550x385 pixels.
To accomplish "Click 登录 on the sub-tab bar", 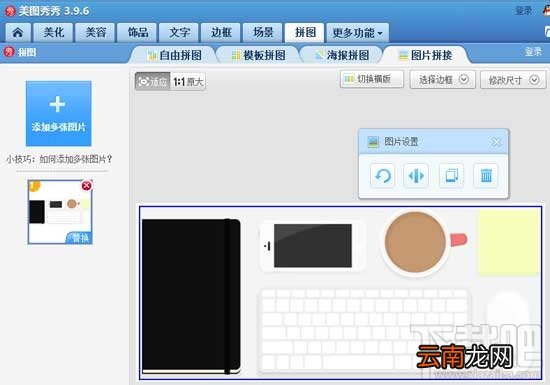I will click(533, 52).
